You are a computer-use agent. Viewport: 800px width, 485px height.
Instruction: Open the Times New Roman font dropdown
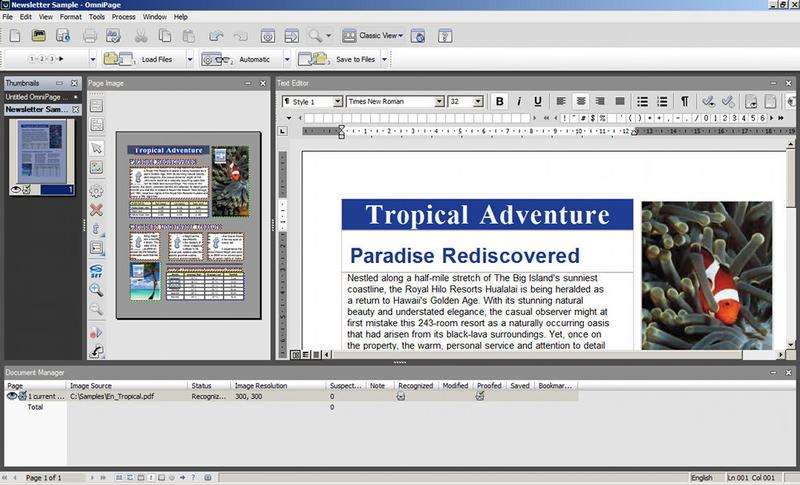(438, 102)
